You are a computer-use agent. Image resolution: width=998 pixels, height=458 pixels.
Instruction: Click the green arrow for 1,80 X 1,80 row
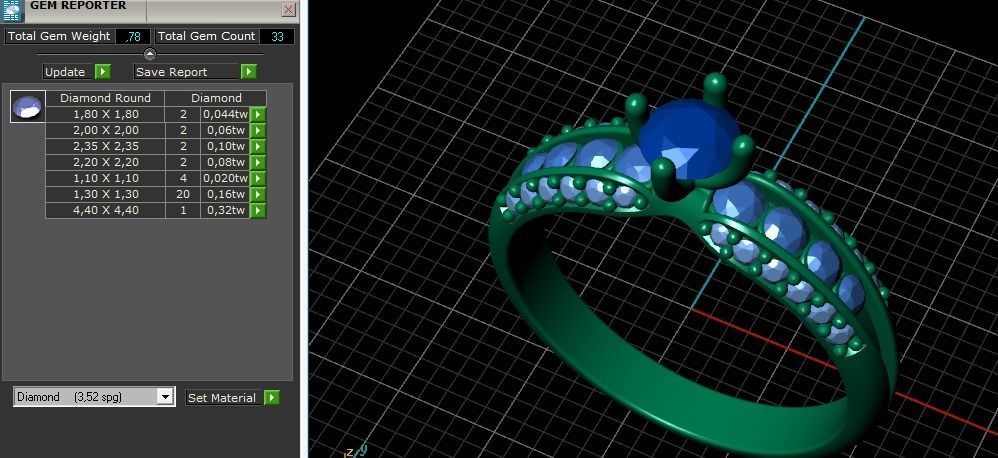pos(258,114)
